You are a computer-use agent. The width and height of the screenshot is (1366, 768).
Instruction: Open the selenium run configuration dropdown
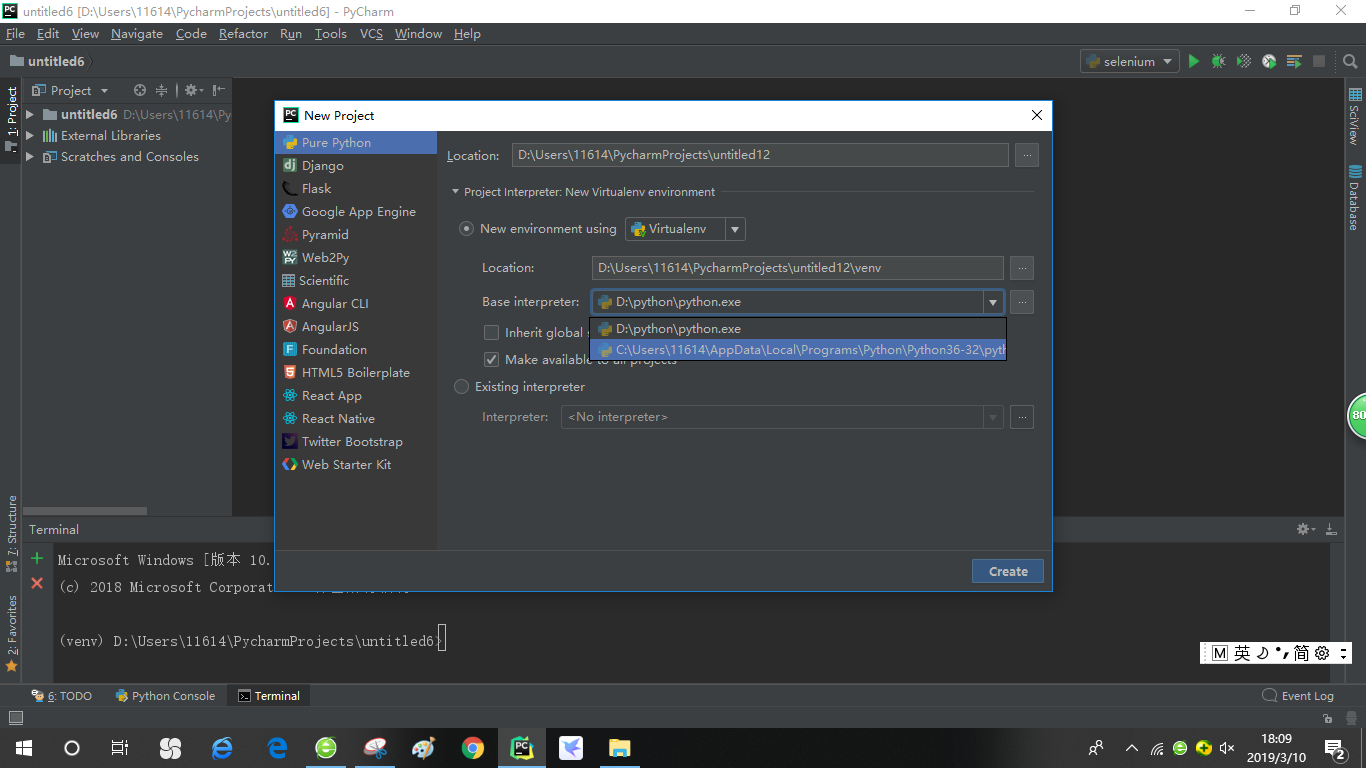pyautogui.click(x=1130, y=61)
